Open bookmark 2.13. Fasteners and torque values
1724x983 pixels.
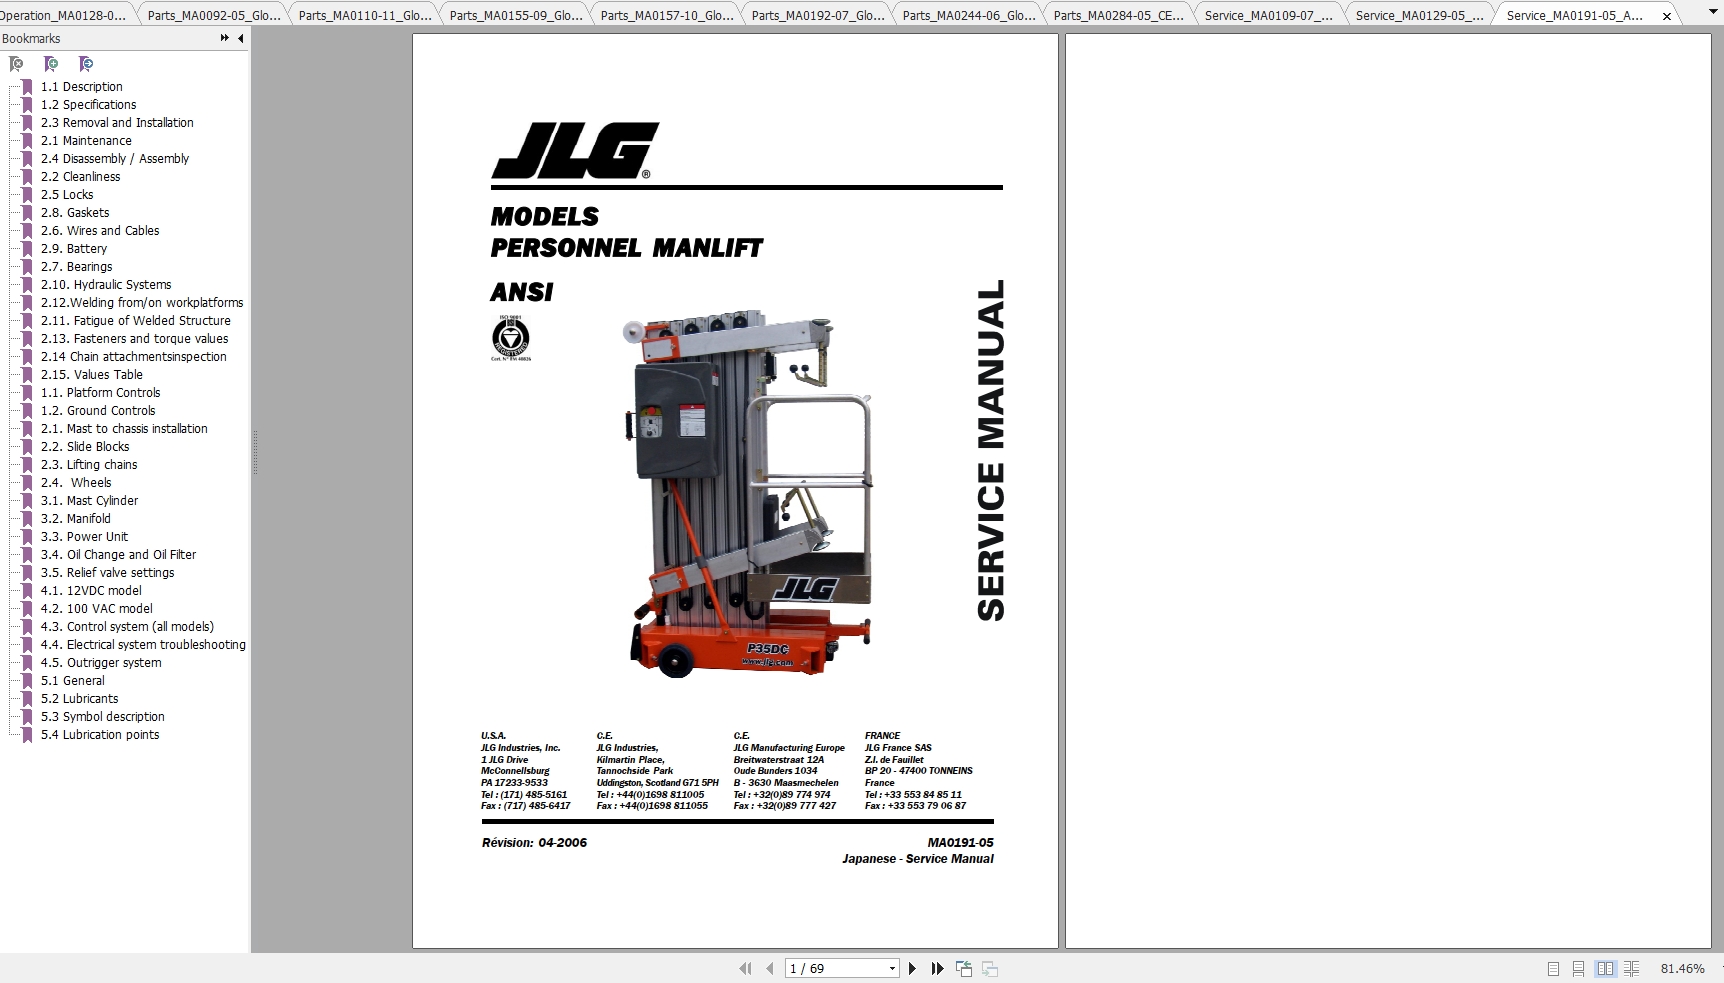(x=135, y=339)
